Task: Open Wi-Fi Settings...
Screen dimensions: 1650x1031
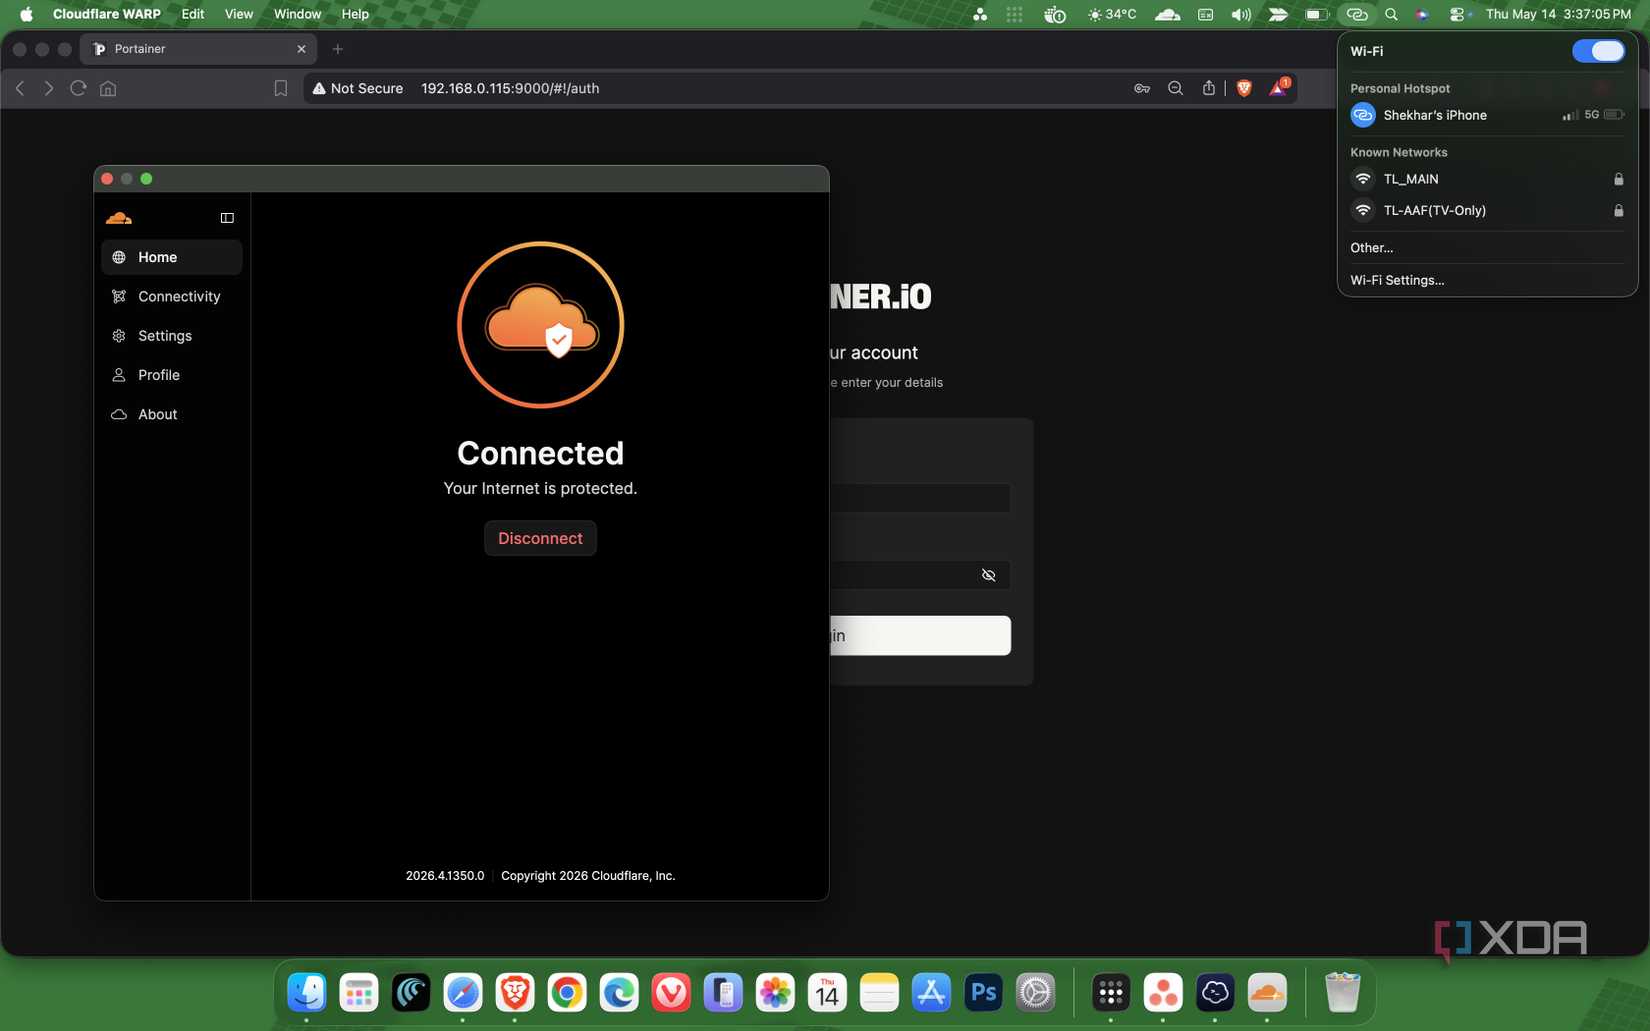Action: [x=1397, y=280]
